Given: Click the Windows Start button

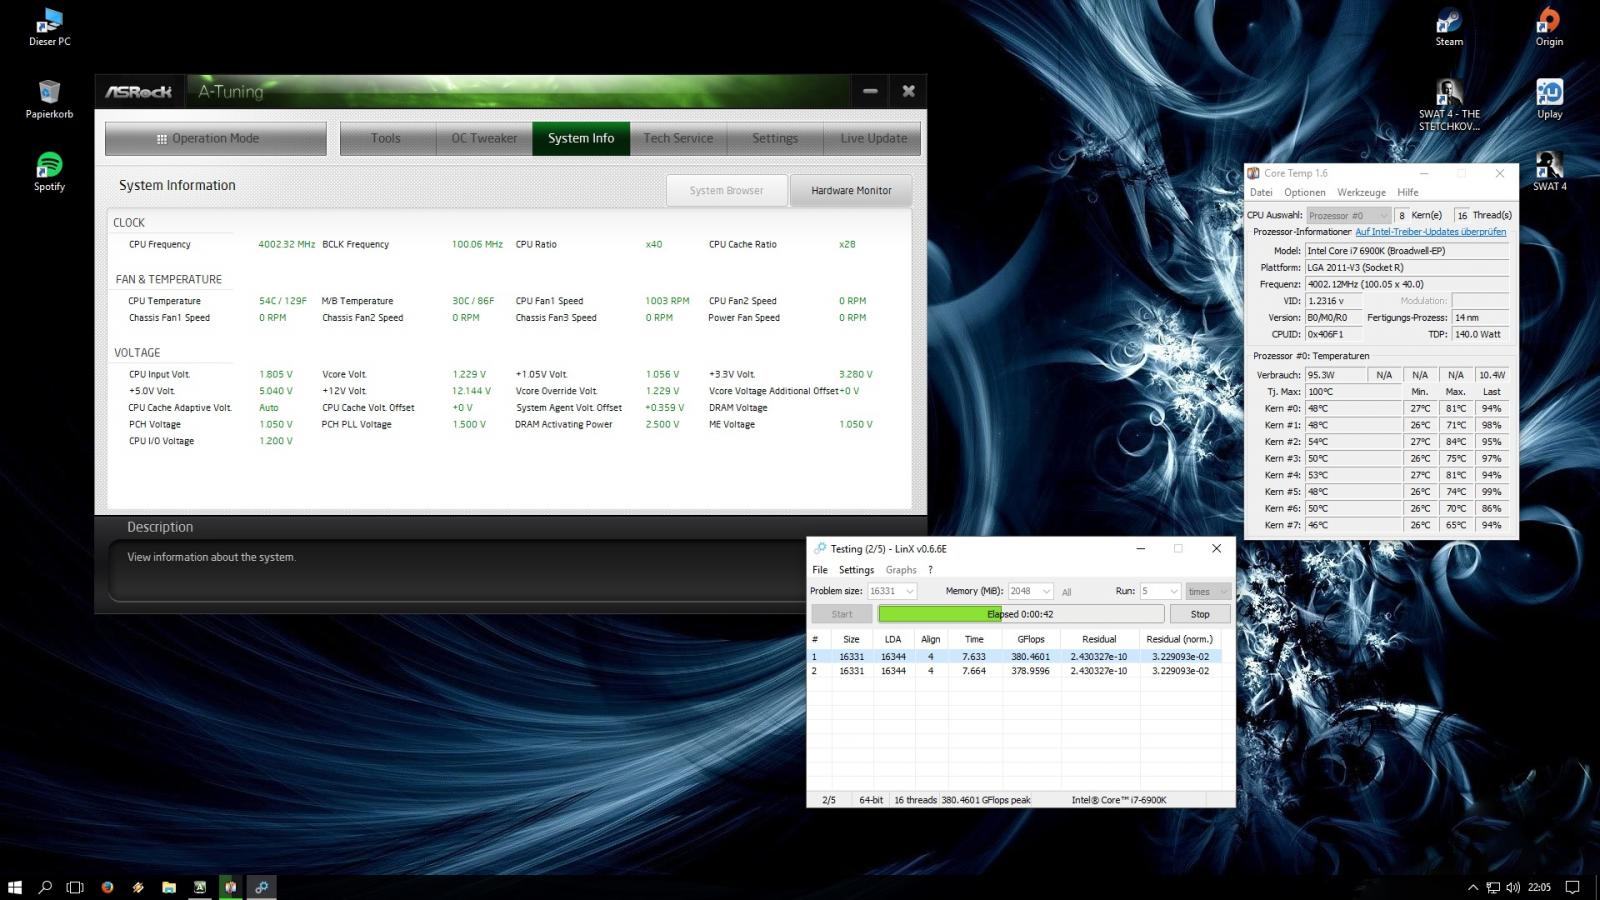Looking at the screenshot, I should click(15, 887).
